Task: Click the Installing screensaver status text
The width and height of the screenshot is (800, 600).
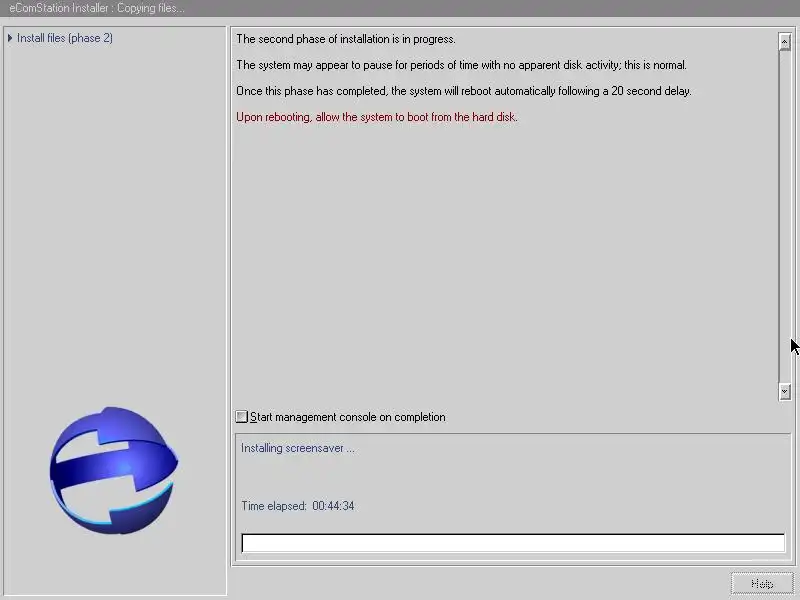Action: pos(297,448)
